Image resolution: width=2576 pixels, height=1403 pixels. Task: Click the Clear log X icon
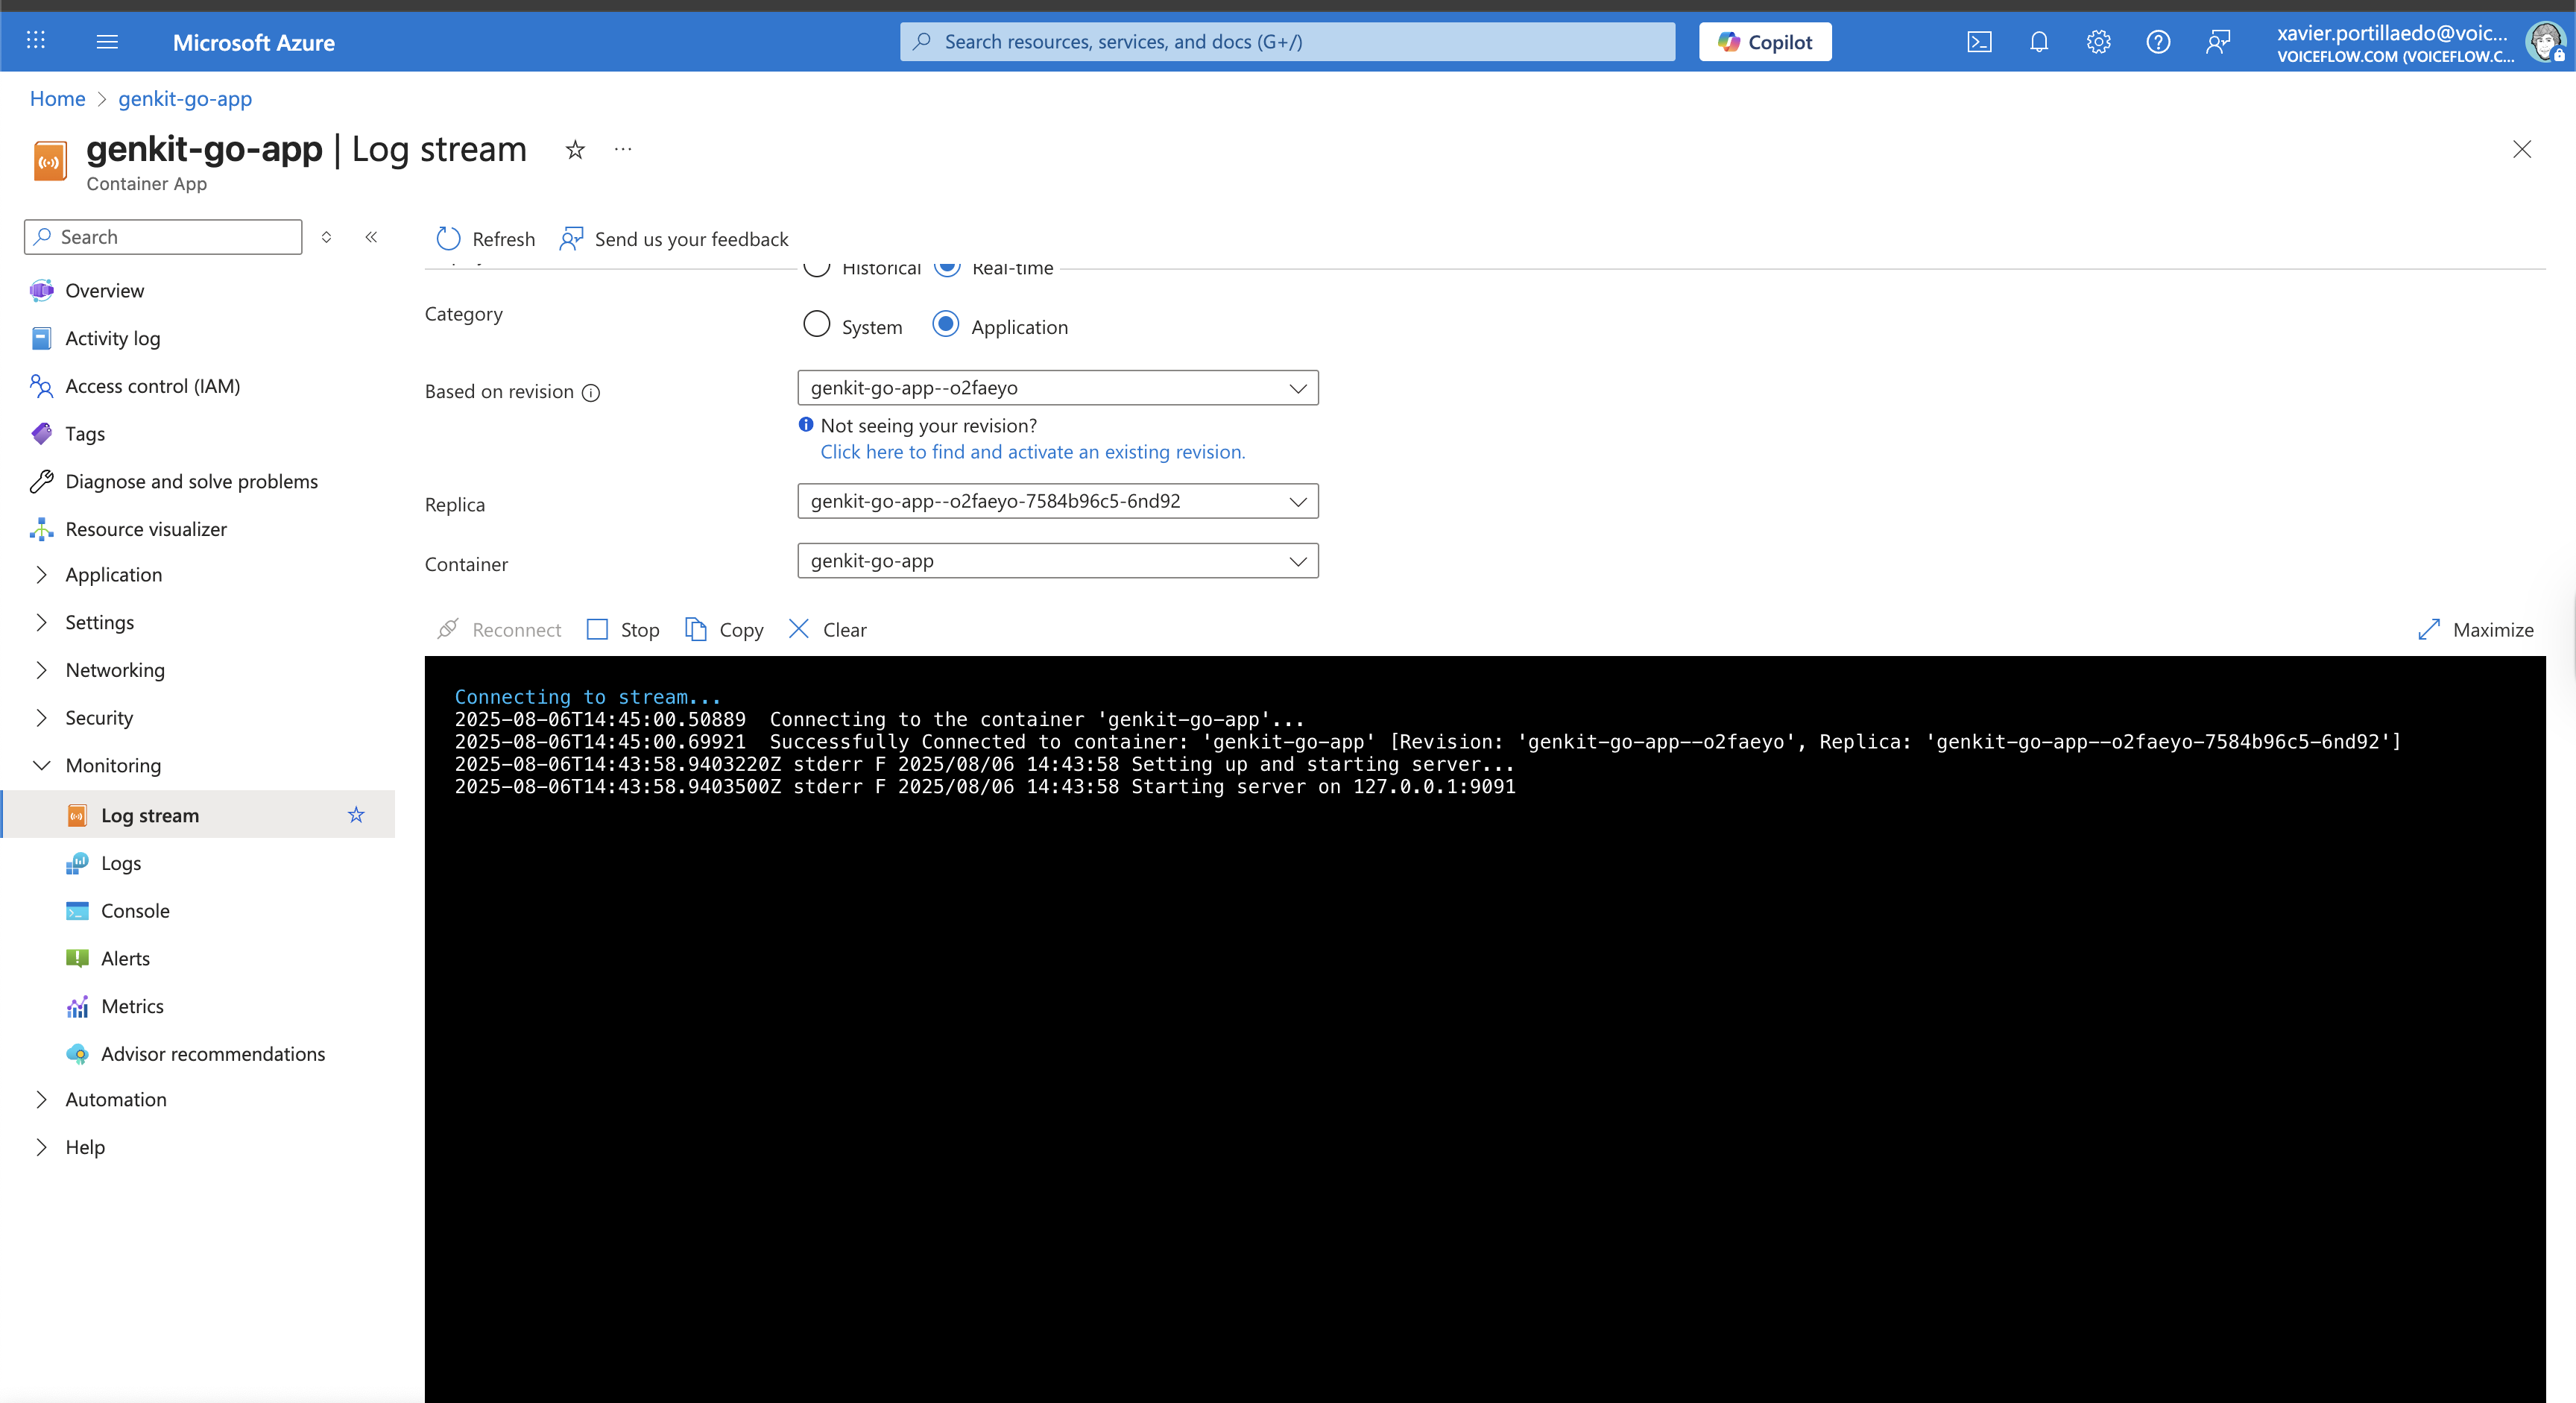click(798, 629)
